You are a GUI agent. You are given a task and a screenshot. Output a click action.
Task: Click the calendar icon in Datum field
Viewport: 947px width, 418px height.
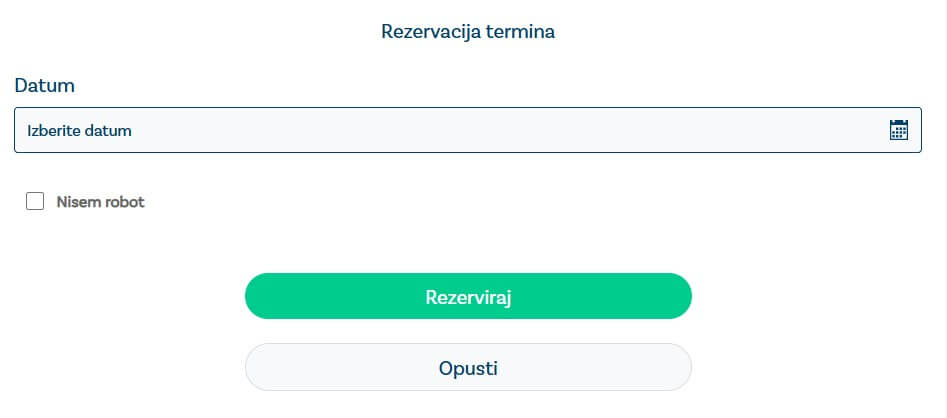pyautogui.click(x=898, y=130)
